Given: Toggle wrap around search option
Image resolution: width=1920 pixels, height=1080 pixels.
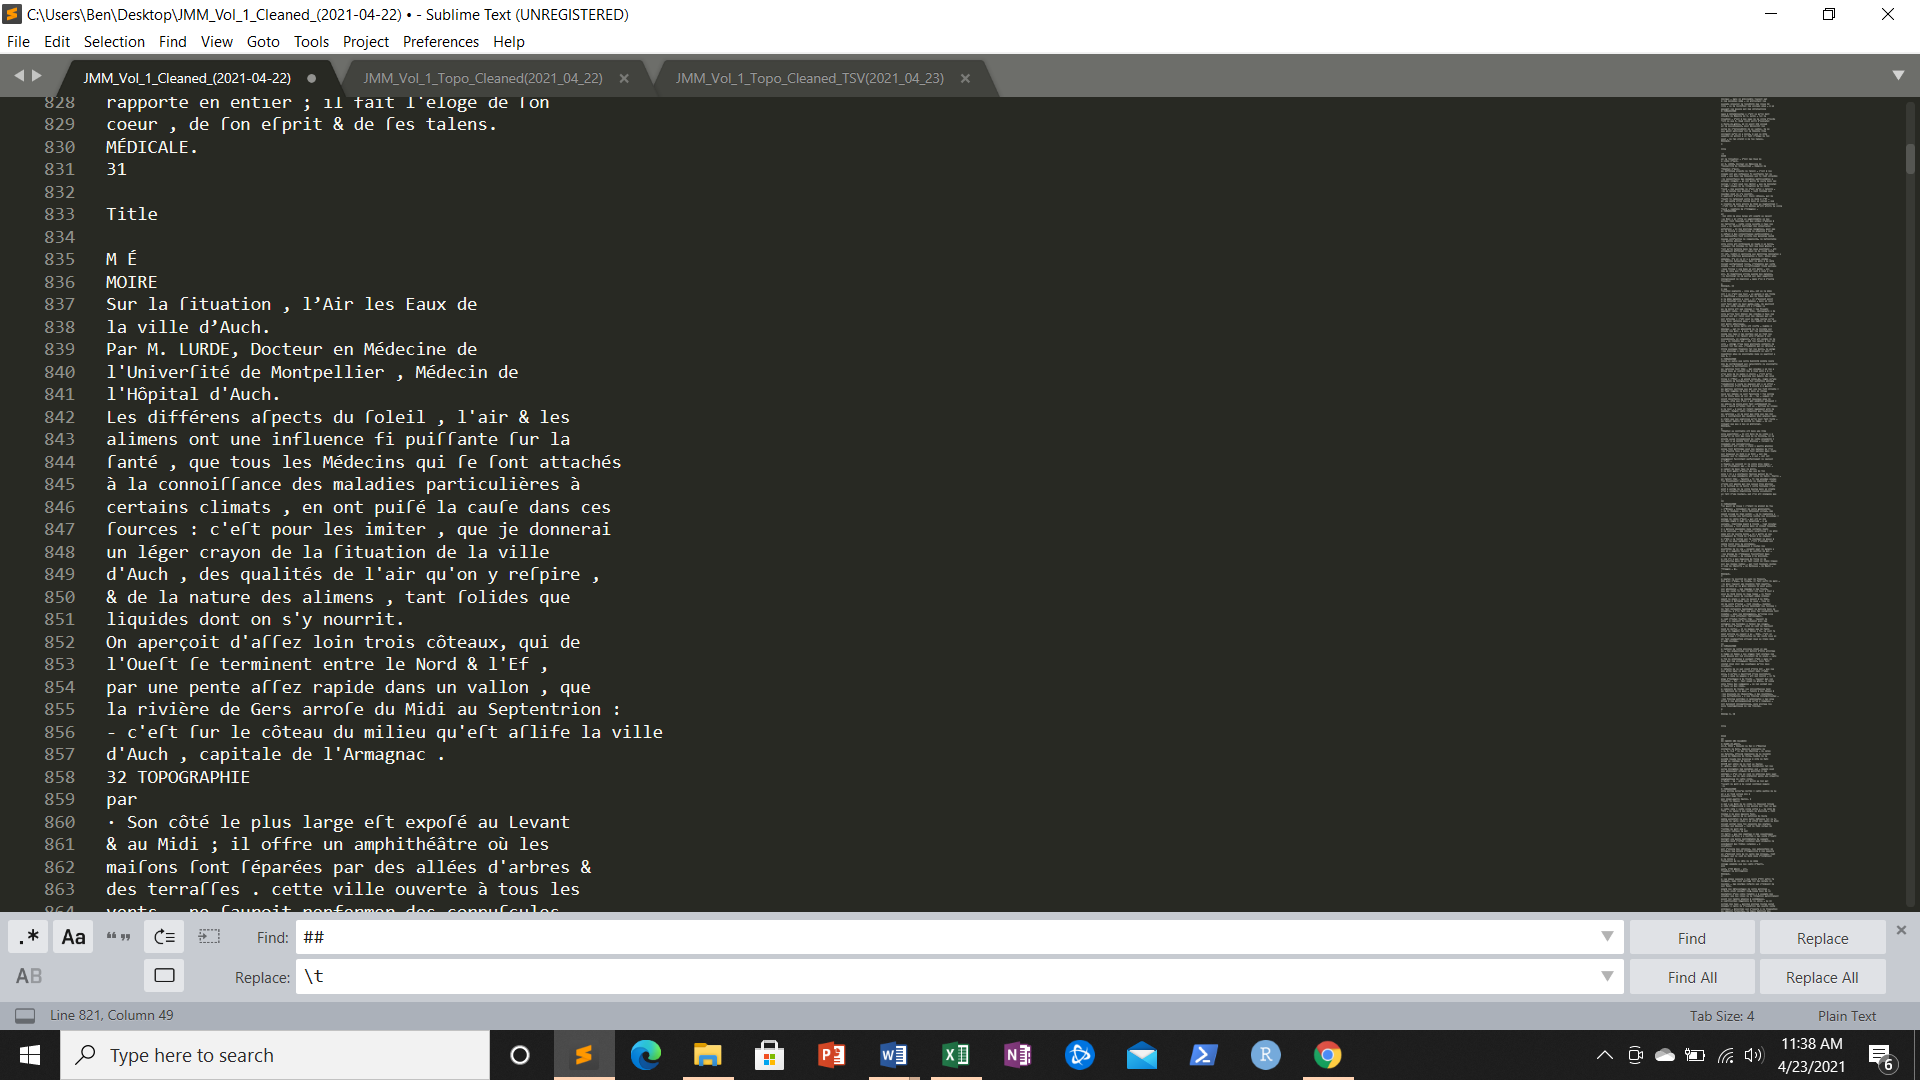Looking at the screenshot, I should 164,937.
